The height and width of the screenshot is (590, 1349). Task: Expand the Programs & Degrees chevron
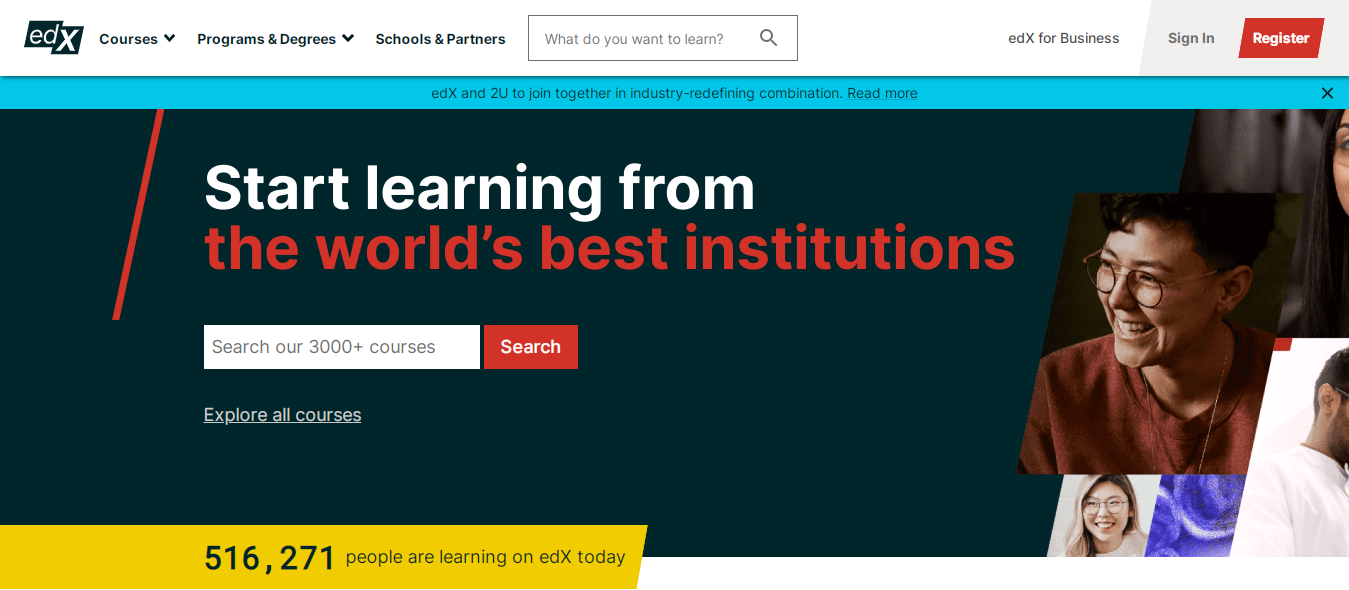348,38
